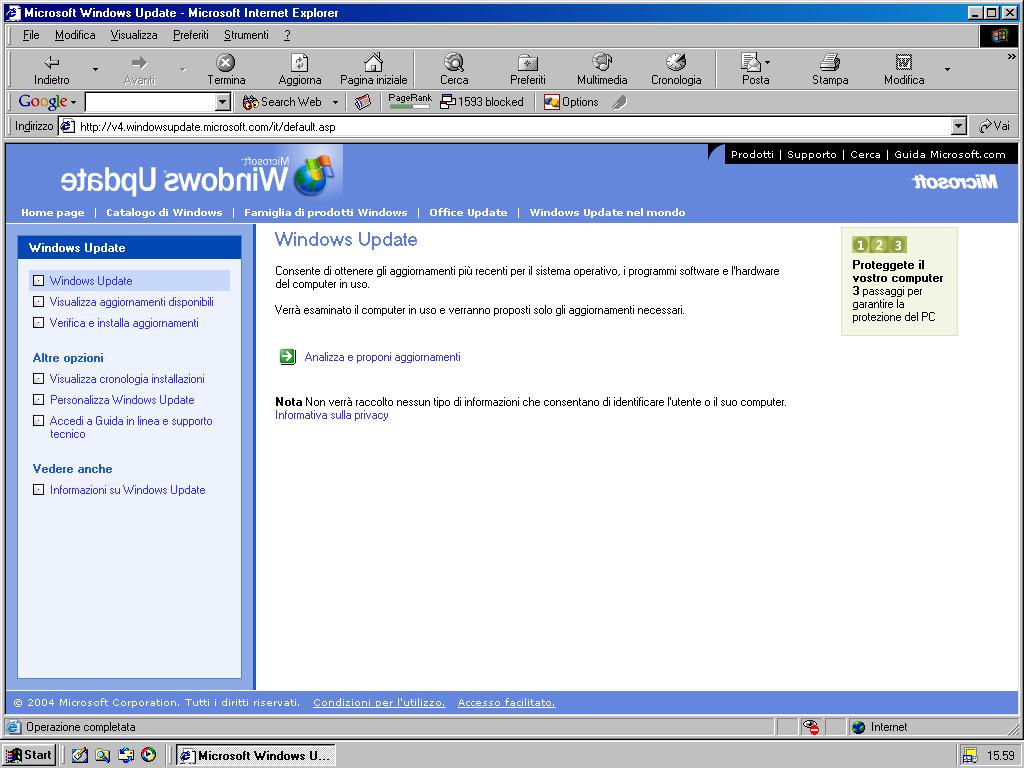Open the Modifica menu

pos(75,35)
